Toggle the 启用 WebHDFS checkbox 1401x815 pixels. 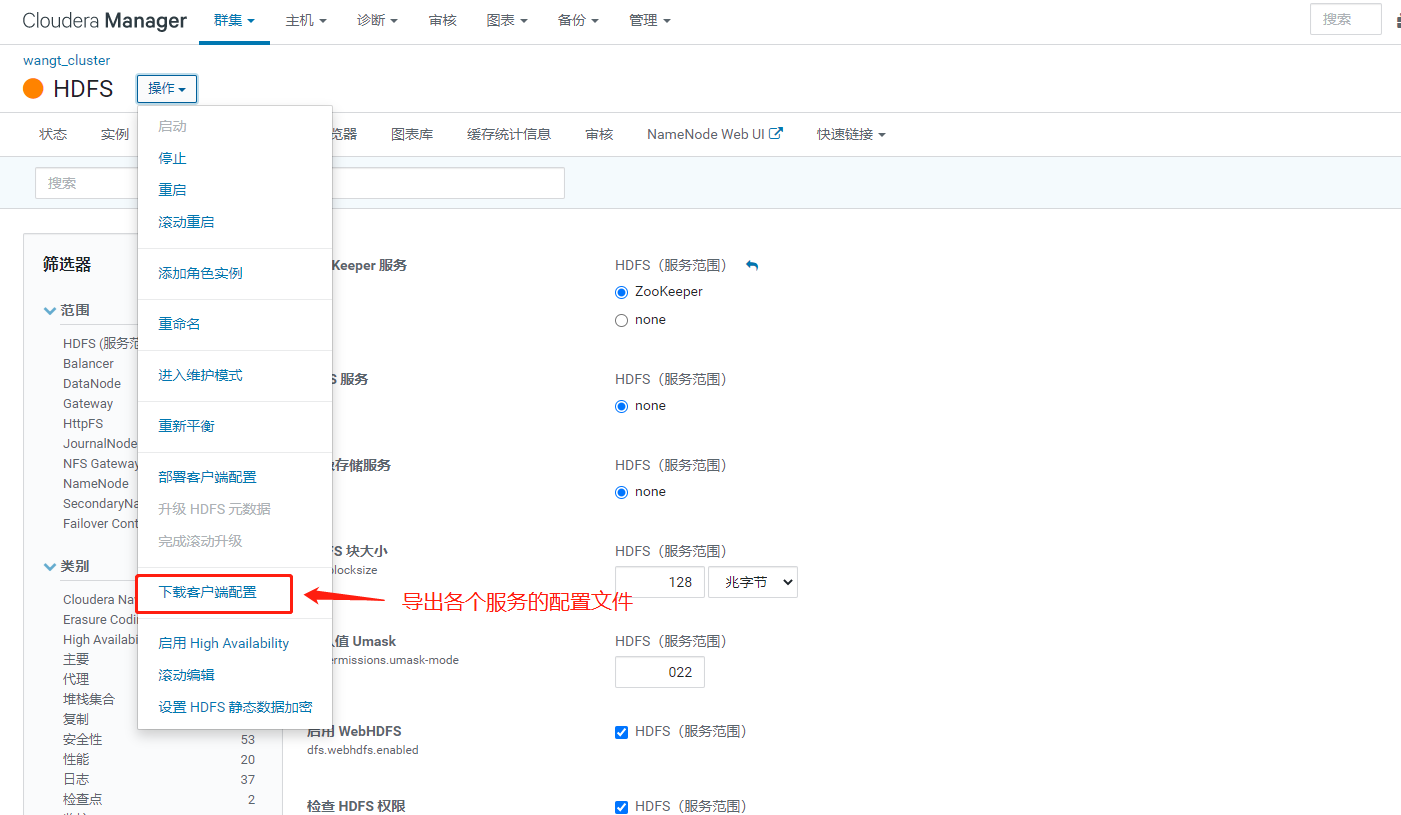tap(622, 732)
